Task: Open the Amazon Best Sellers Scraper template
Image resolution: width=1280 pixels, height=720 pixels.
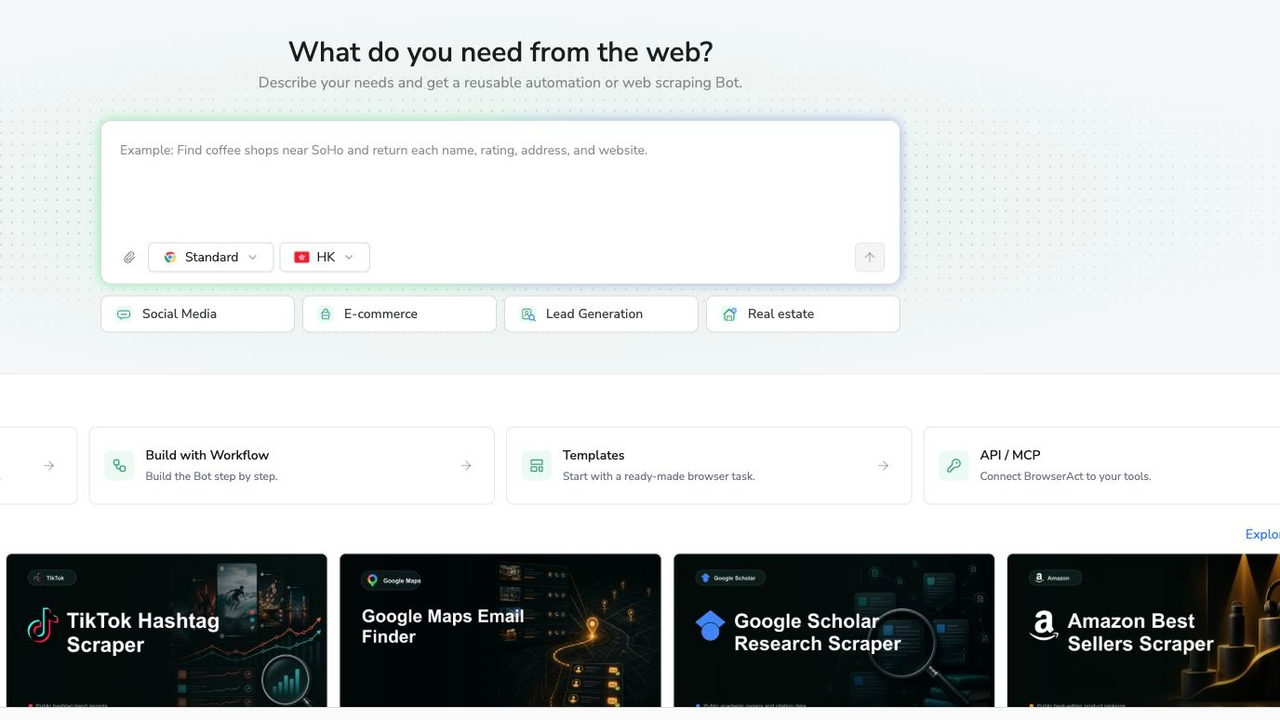Action: pos(1143,630)
